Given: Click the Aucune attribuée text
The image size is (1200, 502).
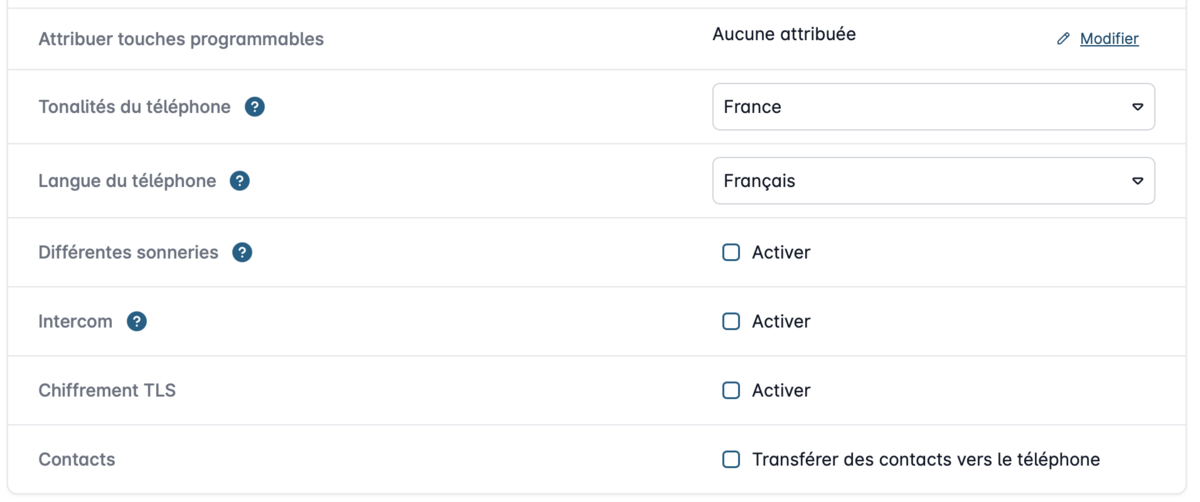Looking at the screenshot, I should coord(784,34).
